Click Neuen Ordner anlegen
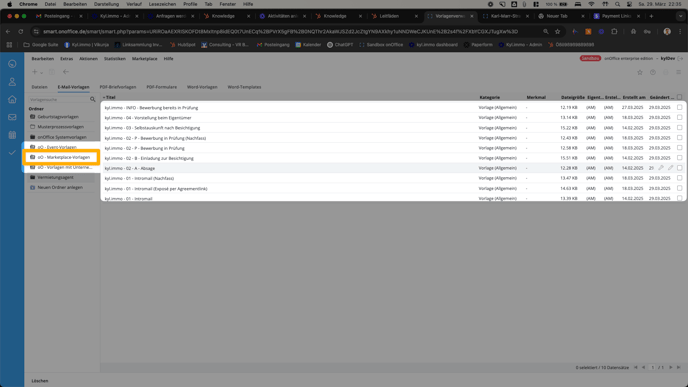 60,187
